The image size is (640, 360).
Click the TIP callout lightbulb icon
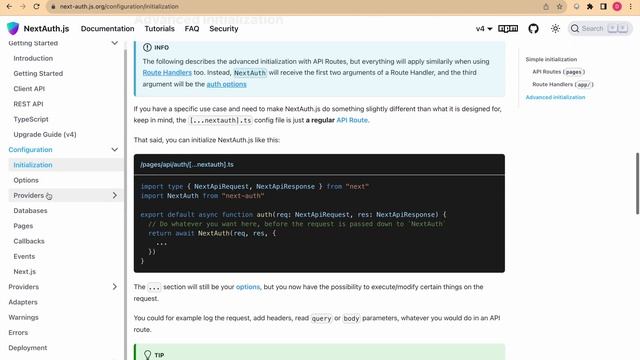147,355
